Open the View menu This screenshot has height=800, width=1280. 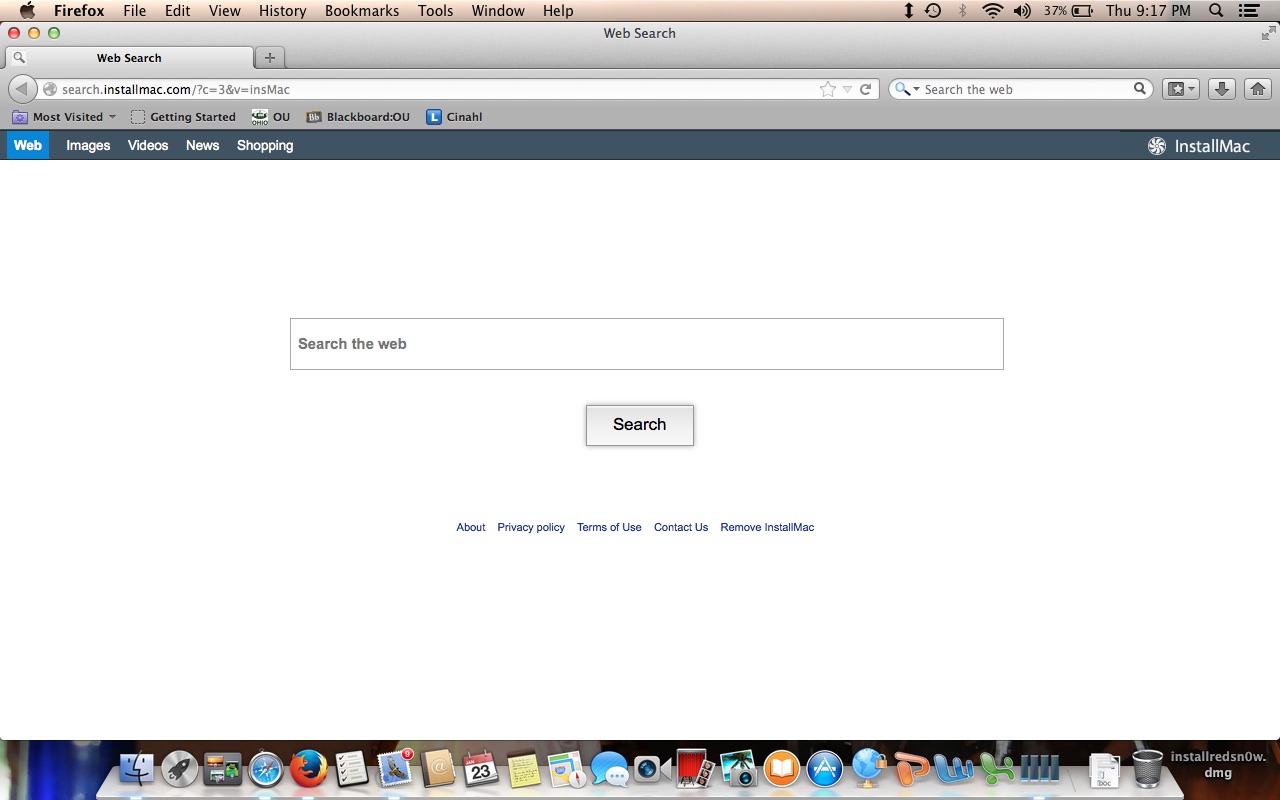click(225, 11)
